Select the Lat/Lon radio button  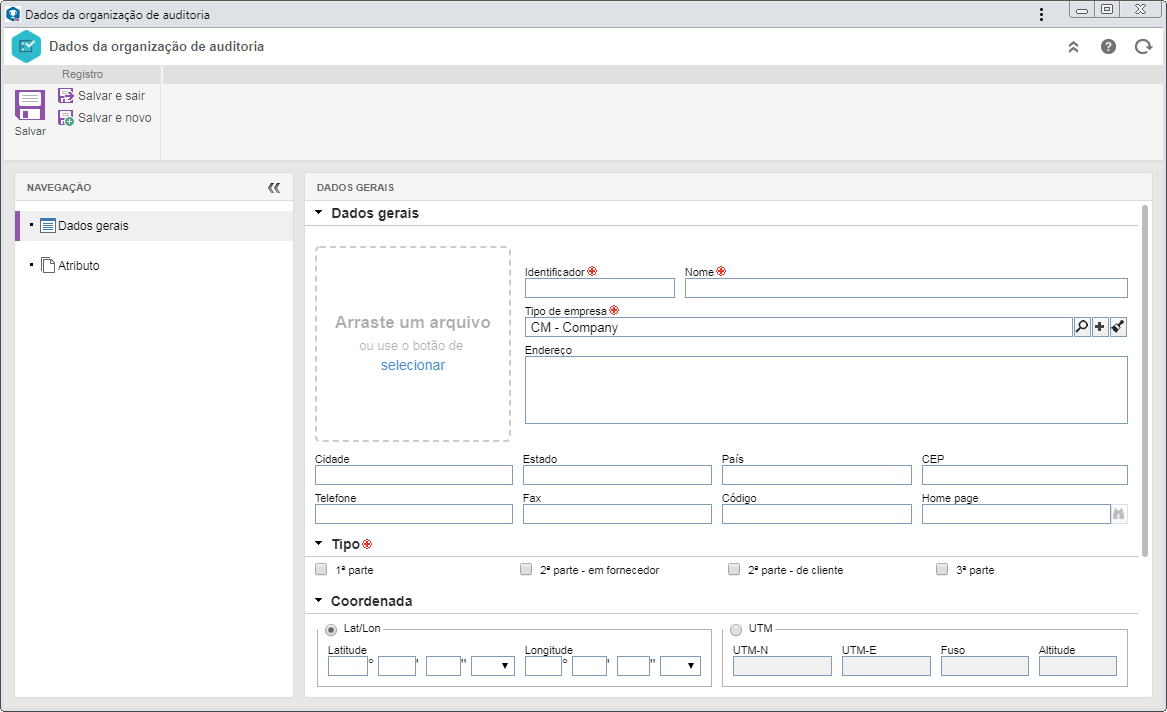[x=331, y=629]
